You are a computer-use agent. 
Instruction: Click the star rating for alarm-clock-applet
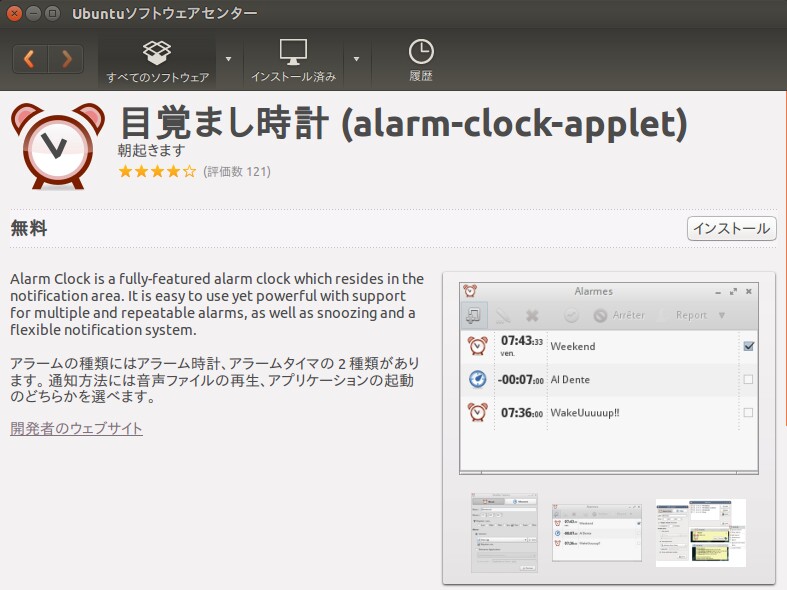tap(157, 172)
